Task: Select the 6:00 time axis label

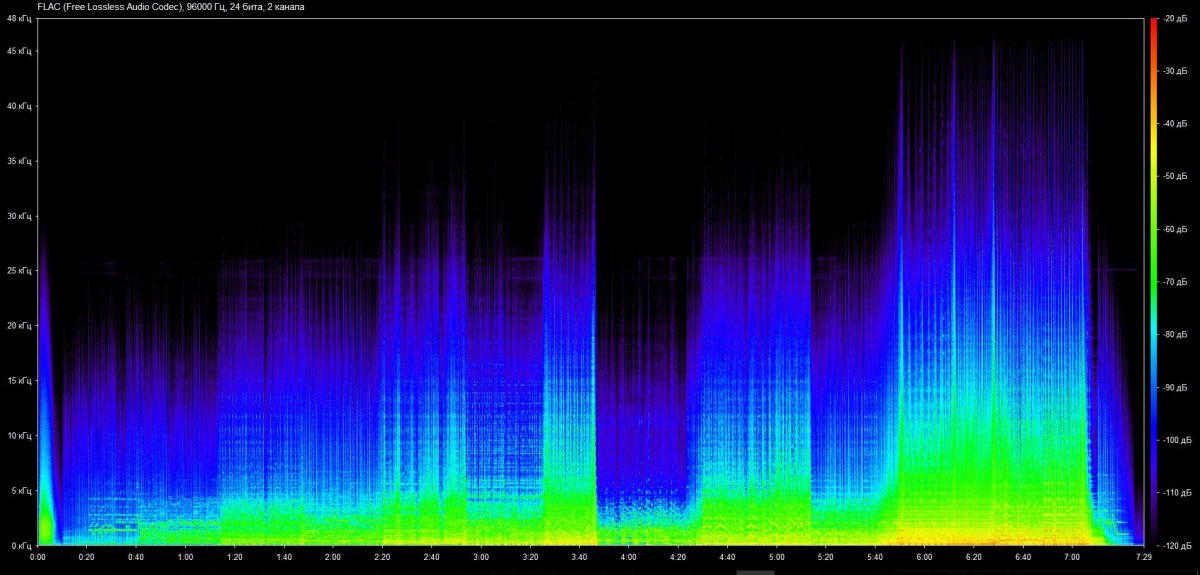Action: 924,557
